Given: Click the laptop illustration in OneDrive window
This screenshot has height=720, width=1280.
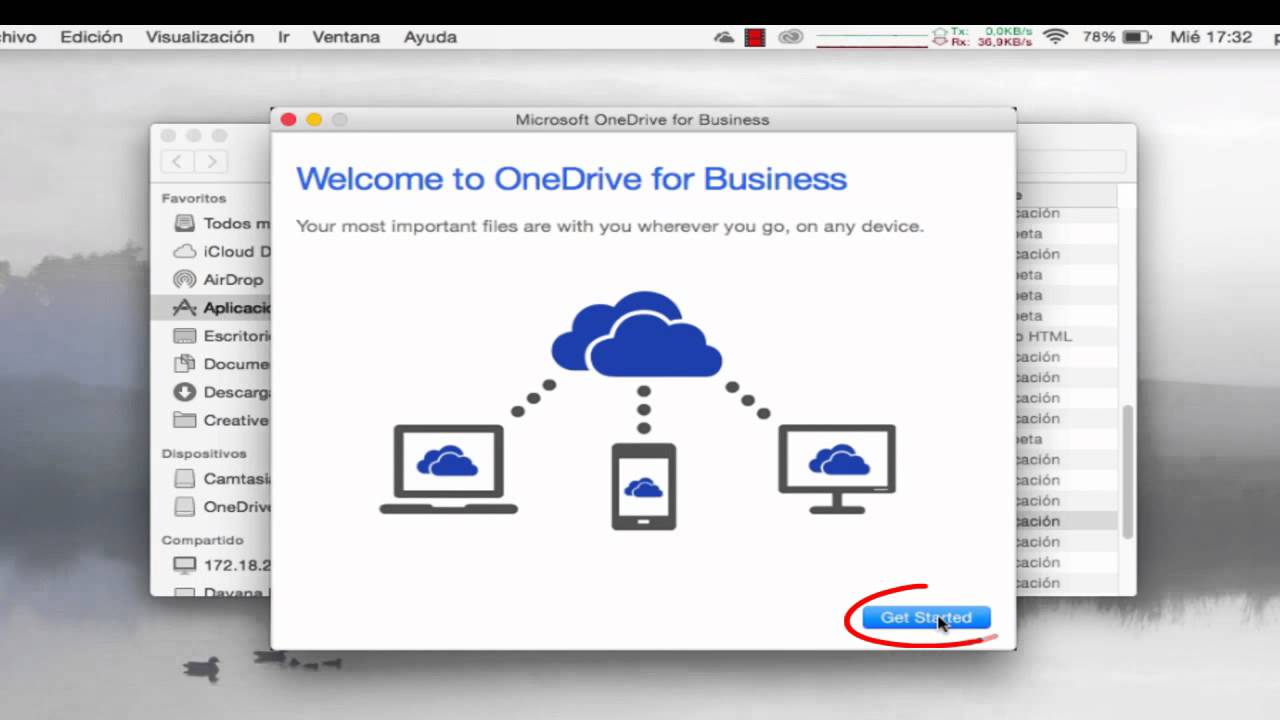Looking at the screenshot, I should pos(448,469).
